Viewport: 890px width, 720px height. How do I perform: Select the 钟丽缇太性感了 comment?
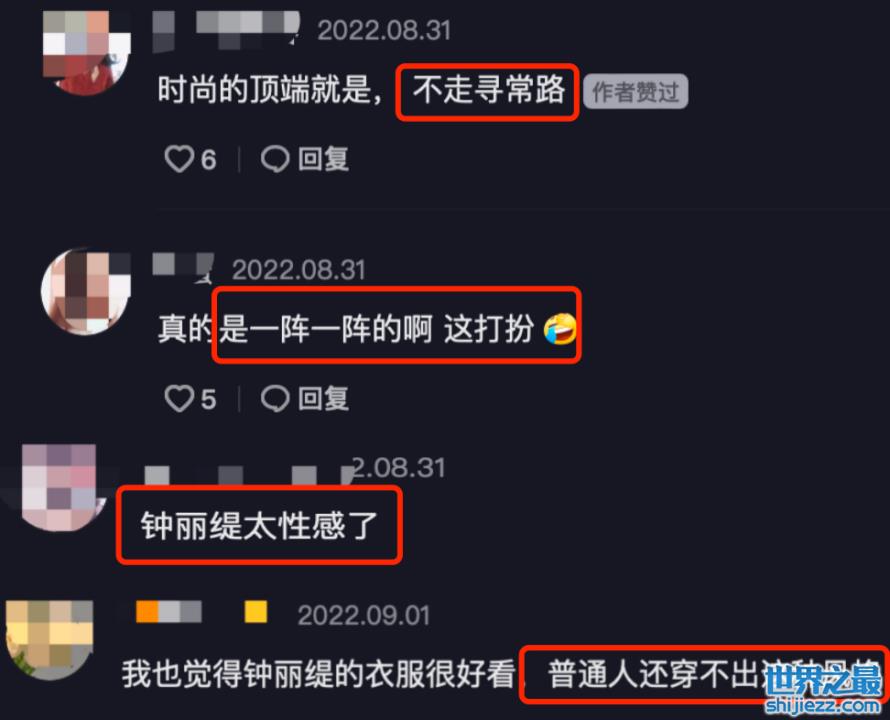click(259, 525)
